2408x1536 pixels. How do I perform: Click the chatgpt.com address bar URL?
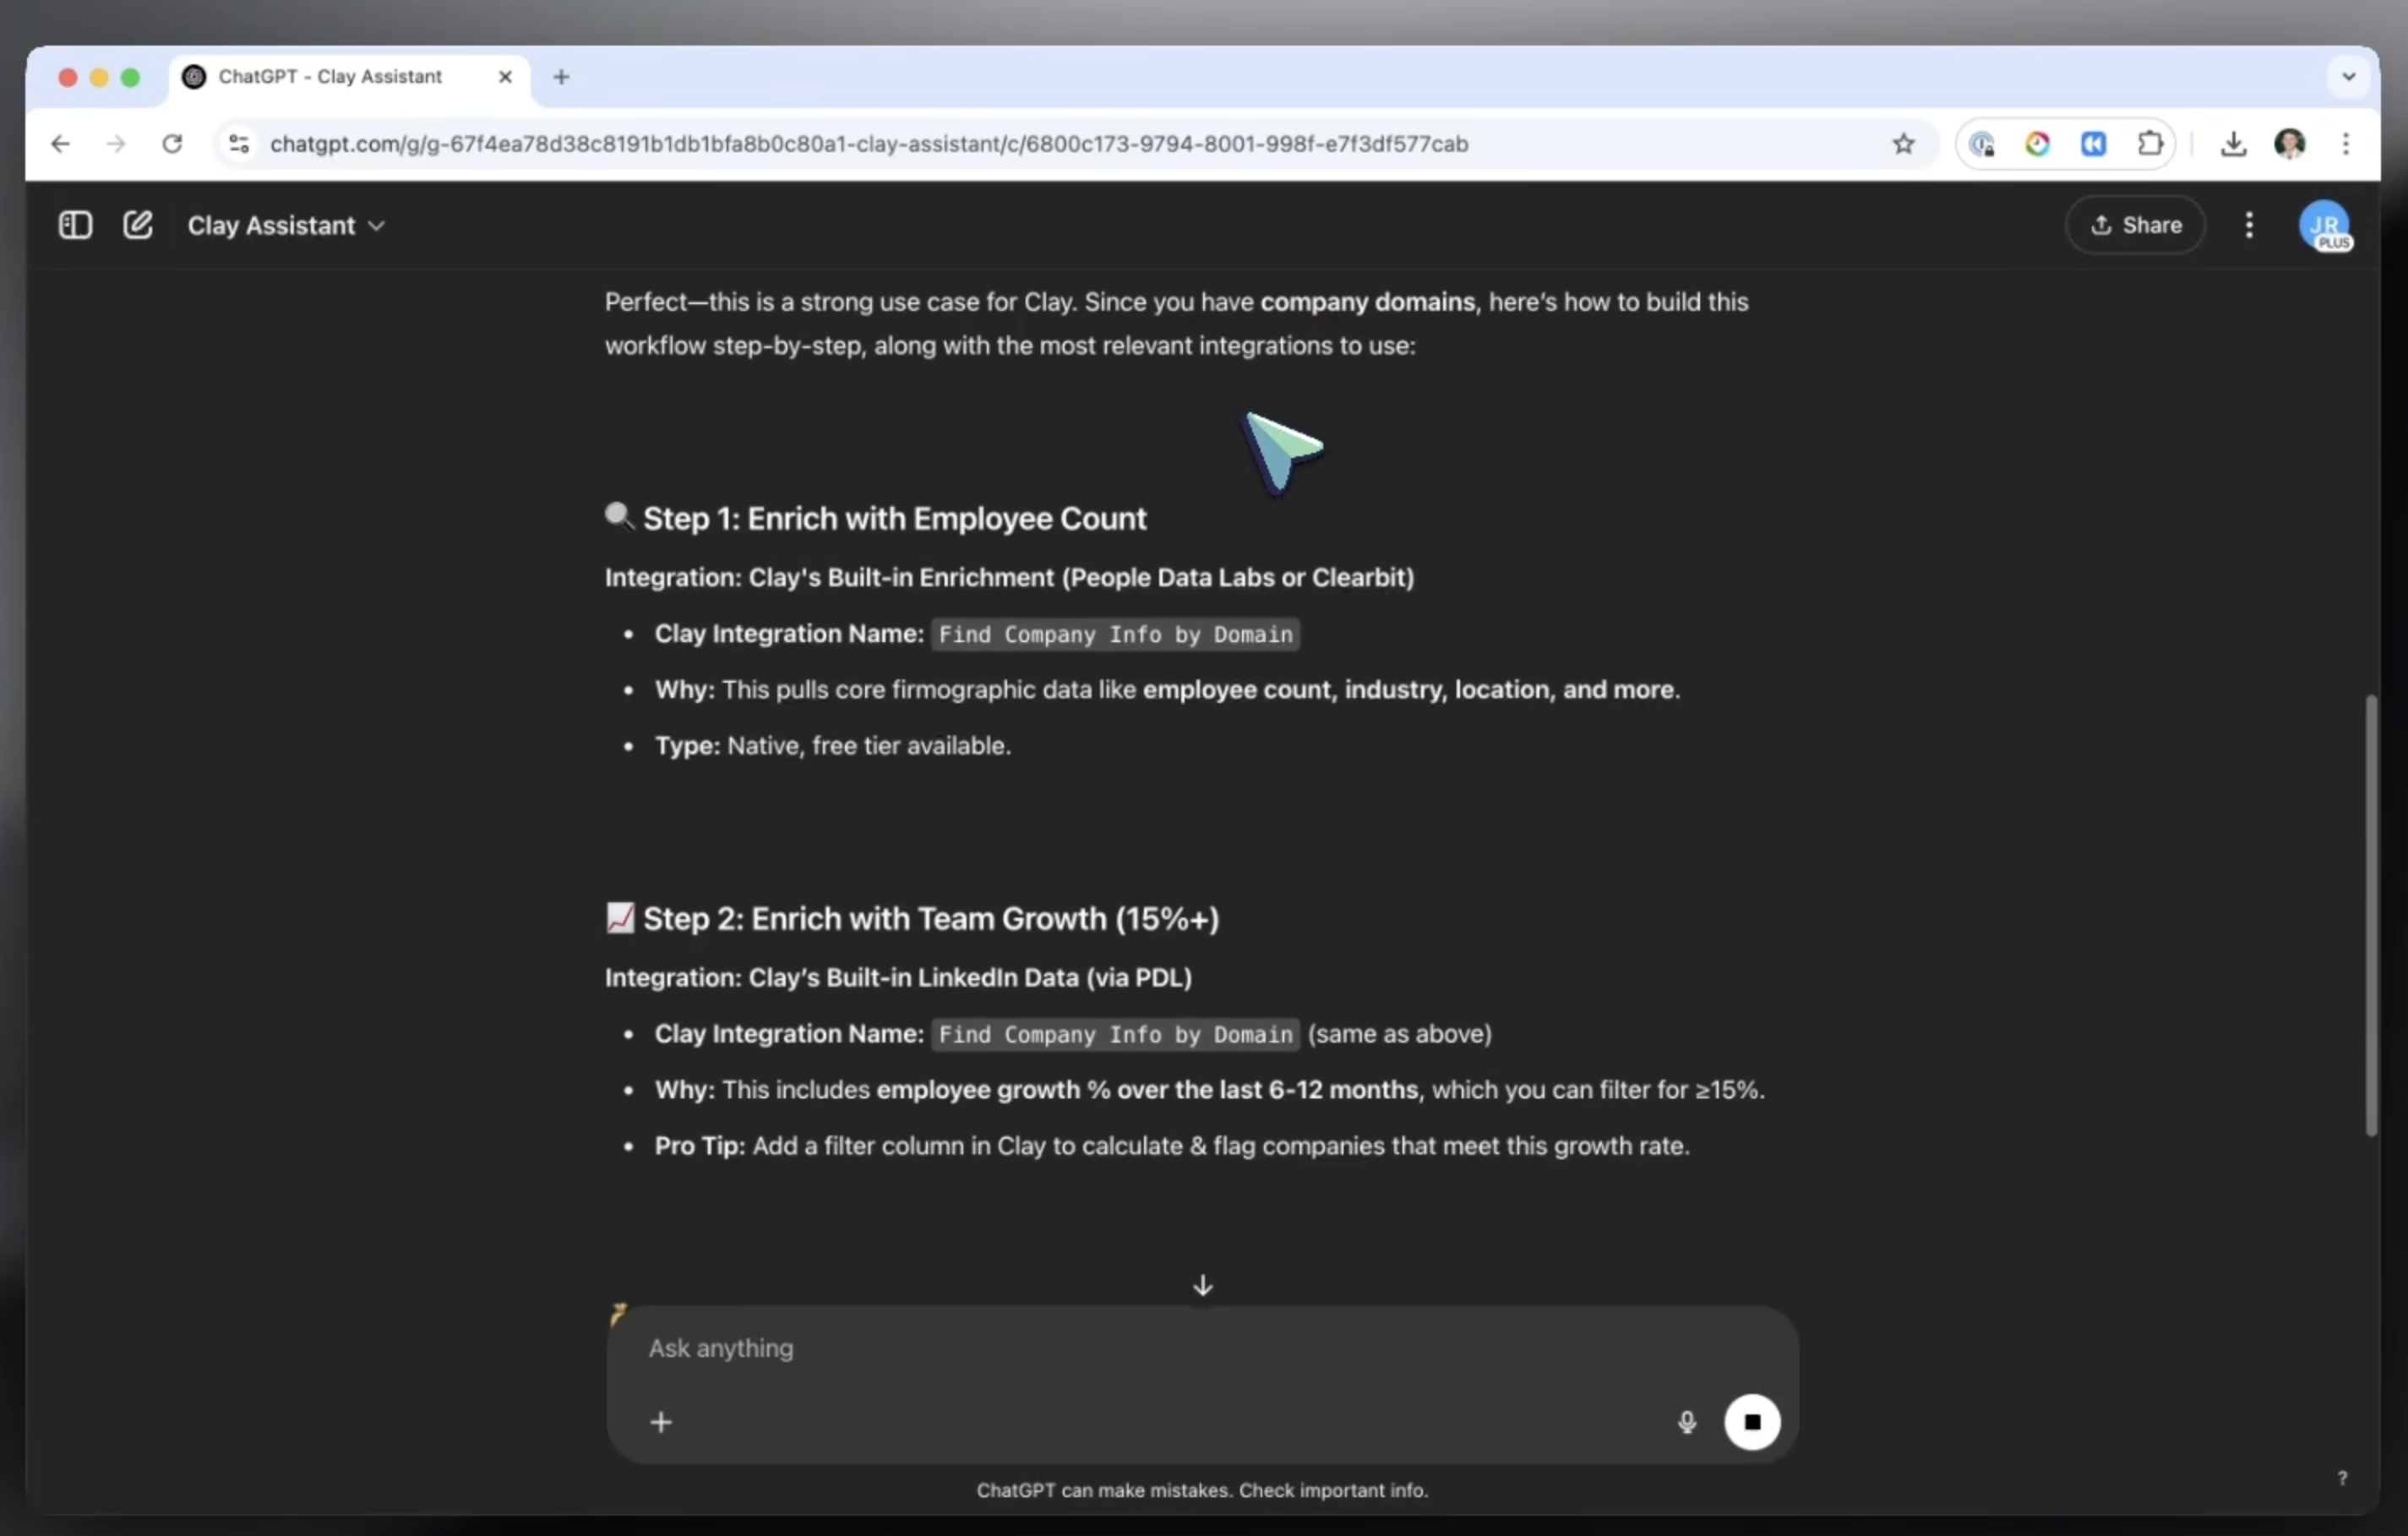pyautogui.click(x=868, y=144)
